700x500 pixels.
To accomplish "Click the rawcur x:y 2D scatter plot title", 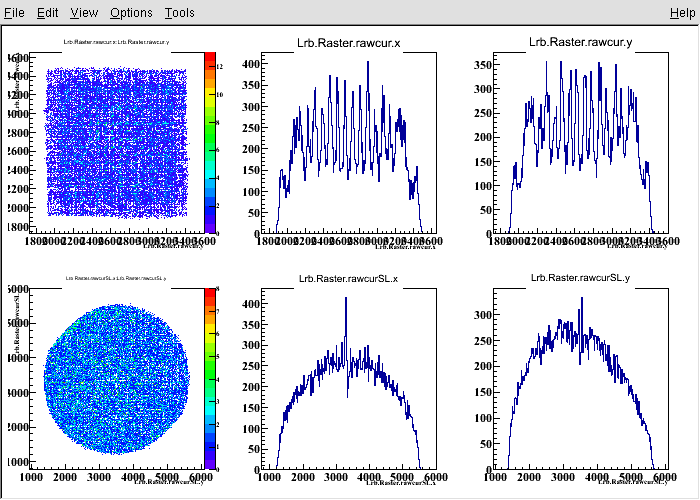I will (x=116, y=42).
